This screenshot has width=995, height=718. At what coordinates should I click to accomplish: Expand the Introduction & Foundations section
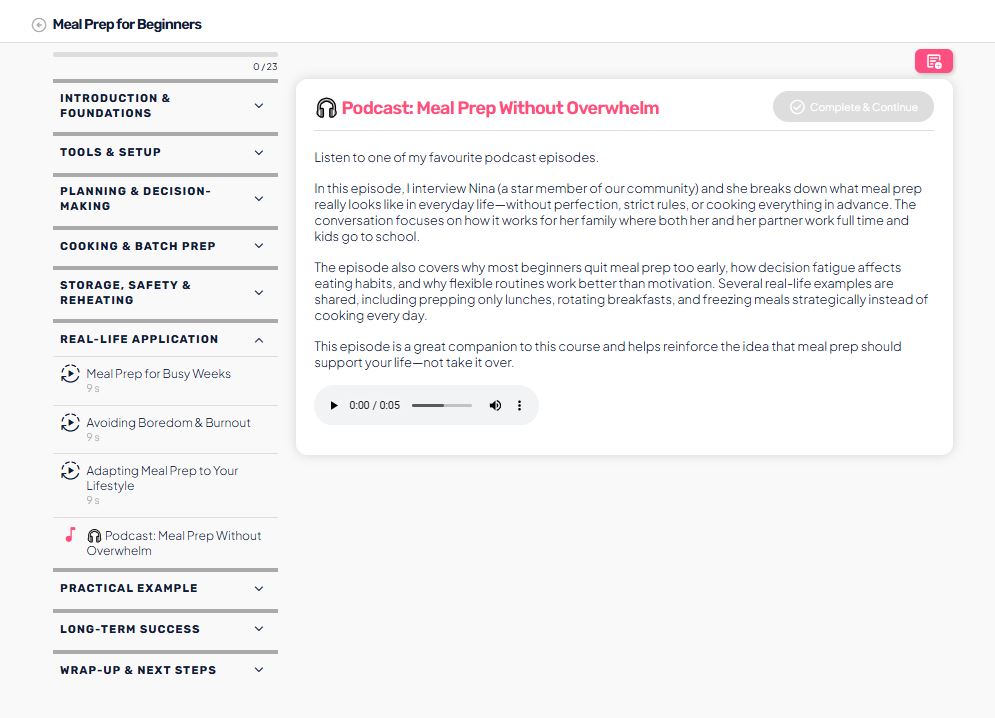259,106
